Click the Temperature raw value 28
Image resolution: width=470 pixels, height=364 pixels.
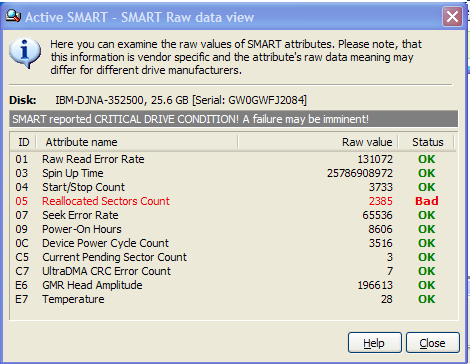pyautogui.click(x=387, y=299)
